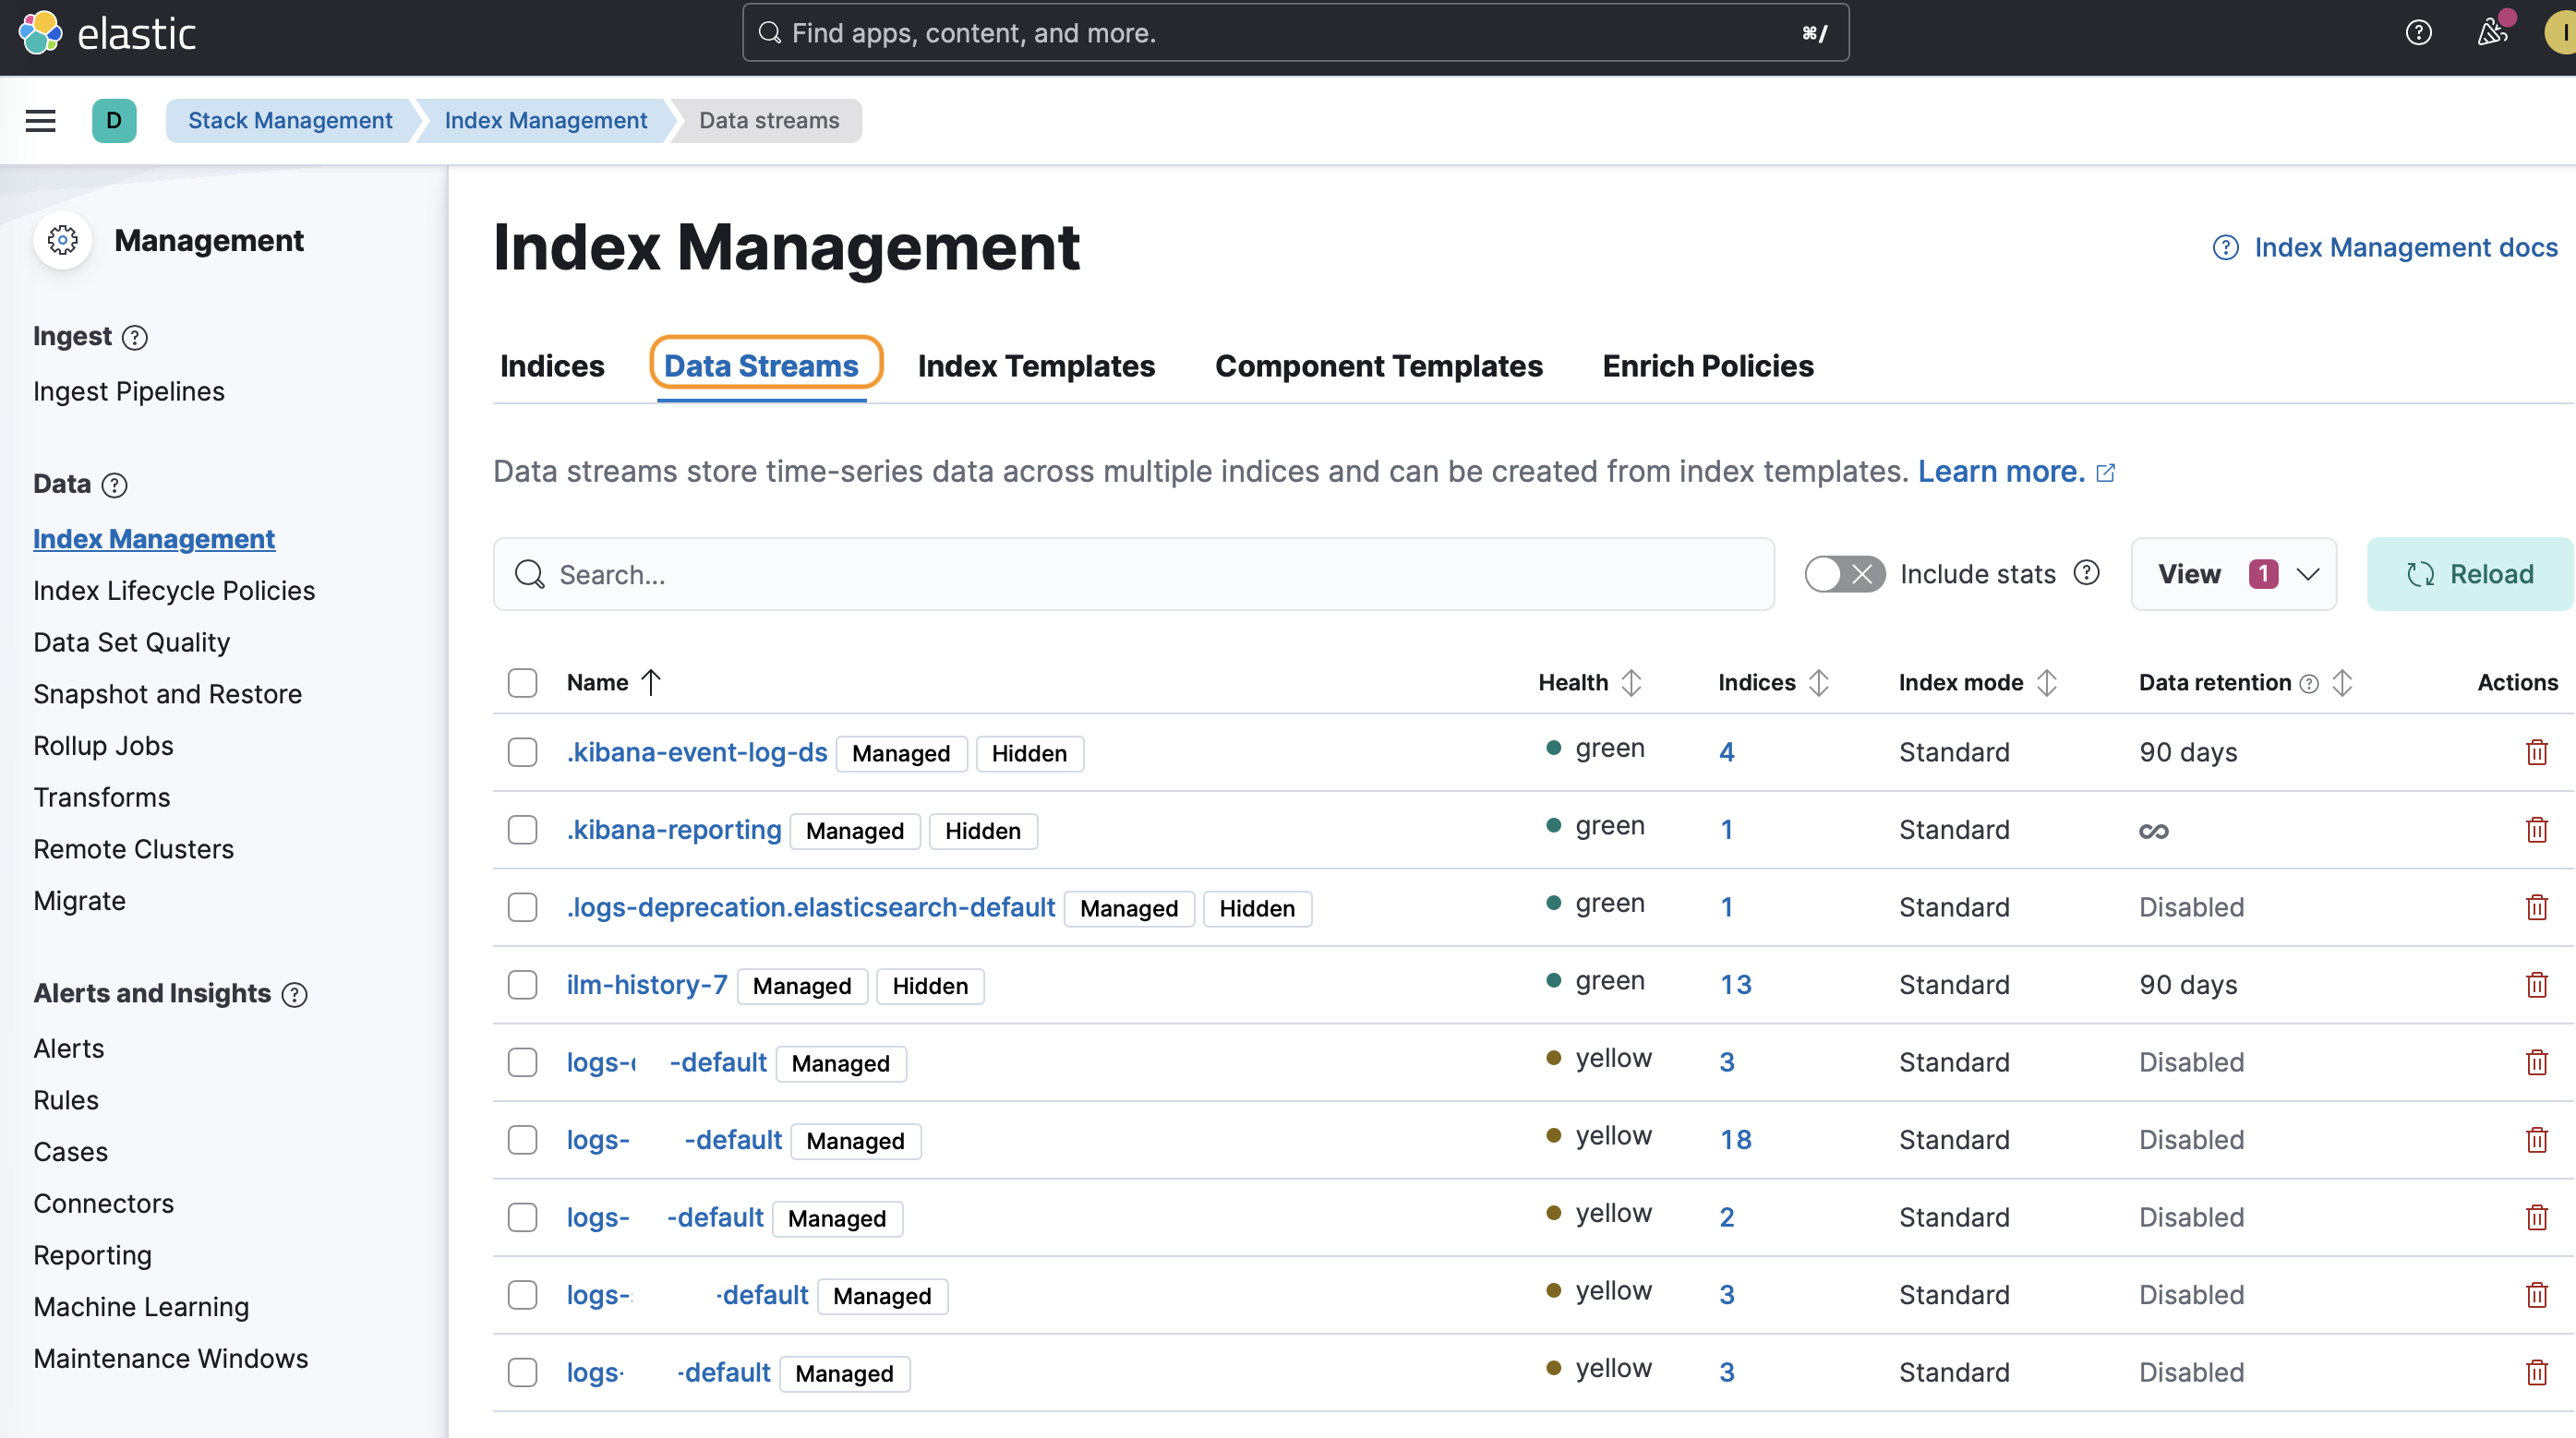Click the Include stats help icon
This screenshot has width=2576, height=1438.
coord(2086,573)
